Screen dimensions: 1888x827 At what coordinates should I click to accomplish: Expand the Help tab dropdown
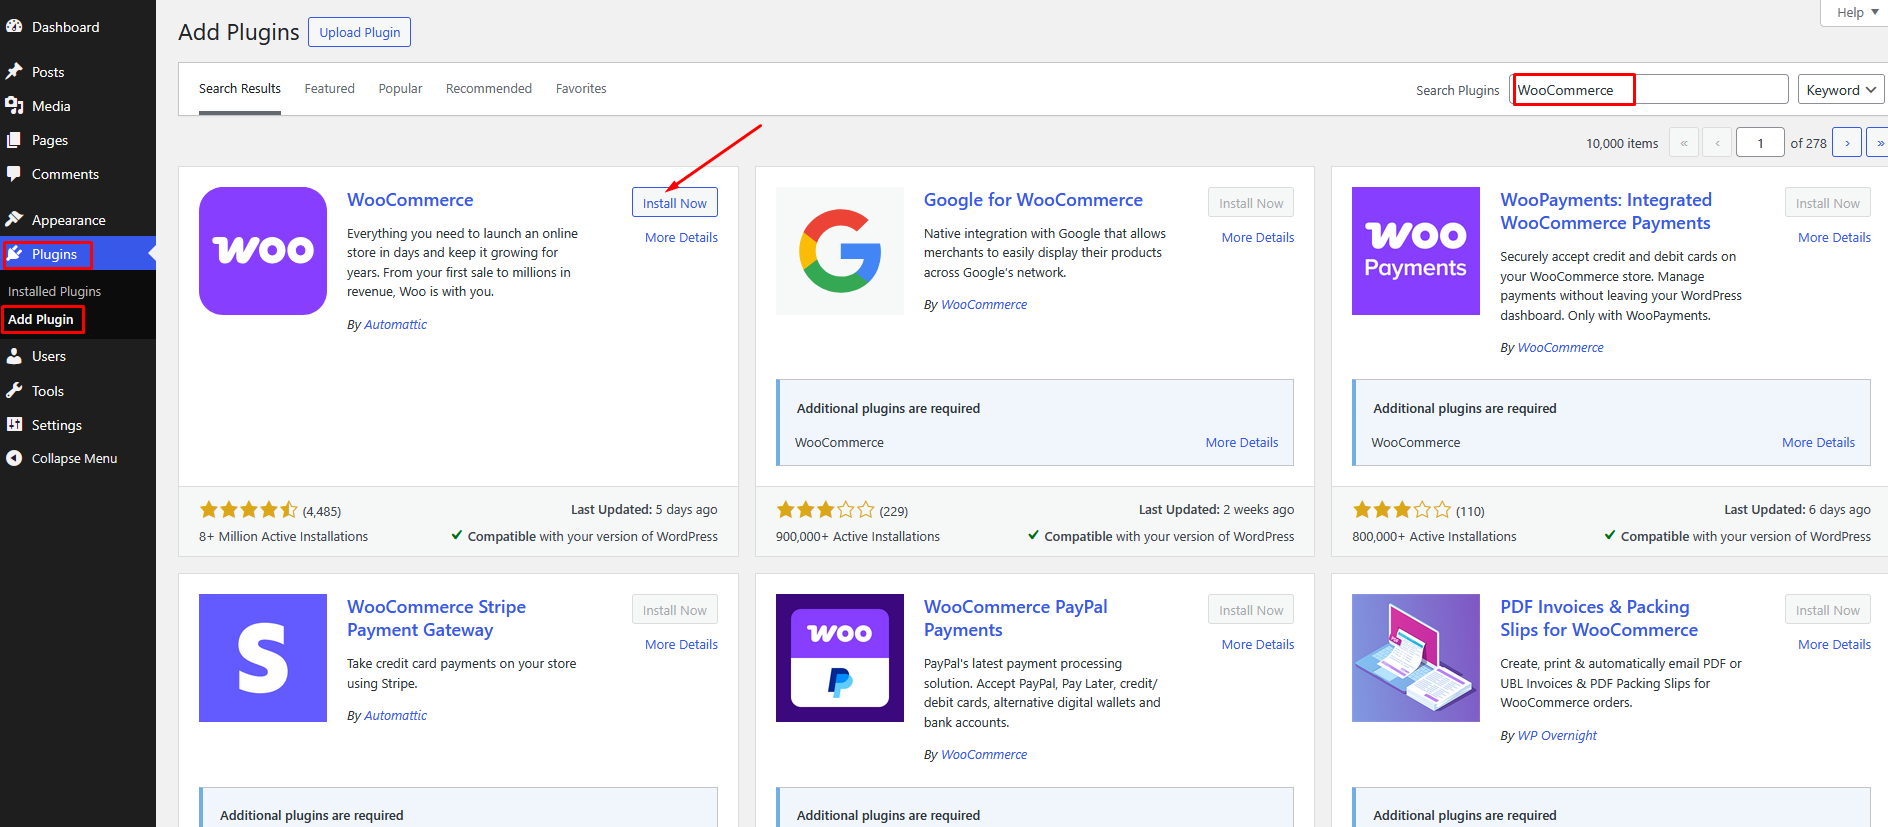click(x=1857, y=12)
